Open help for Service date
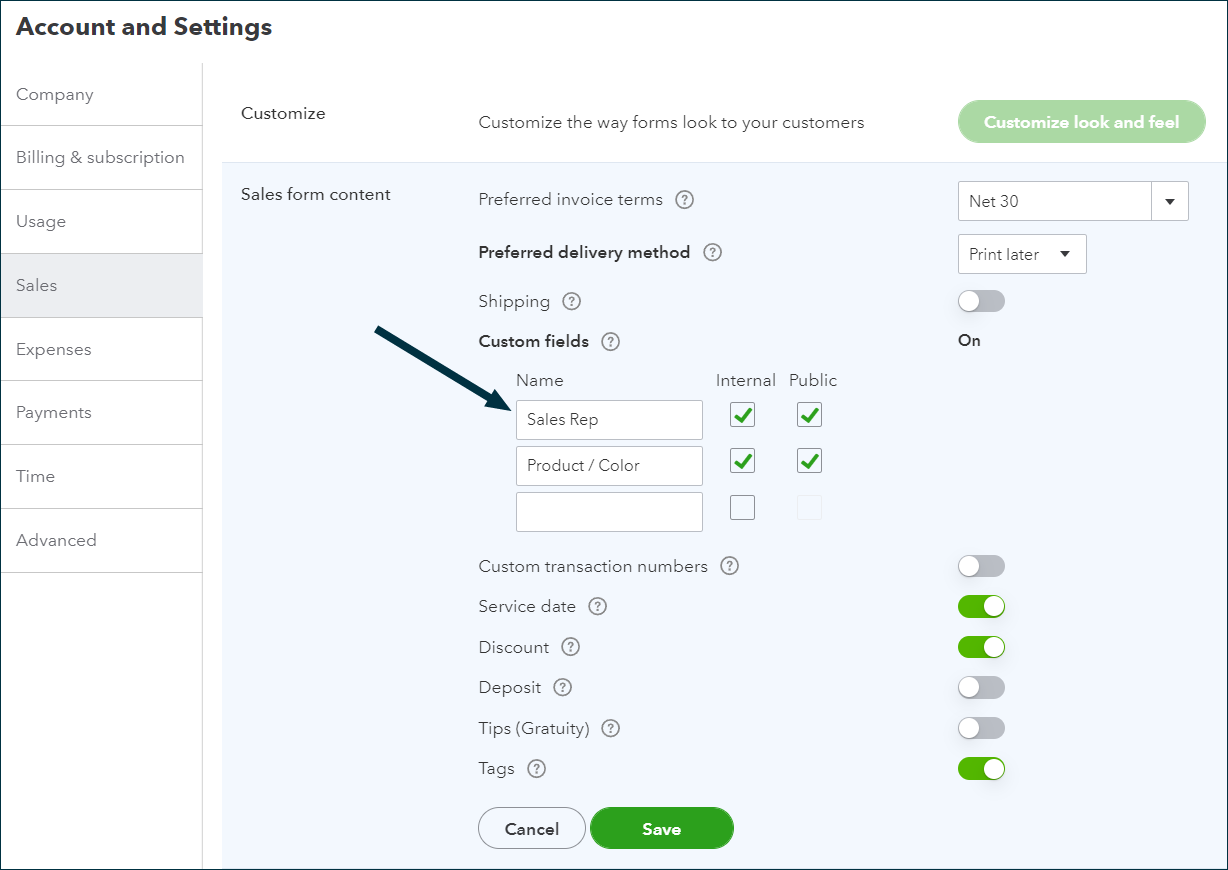Image resolution: width=1228 pixels, height=870 pixels. tap(597, 606)
